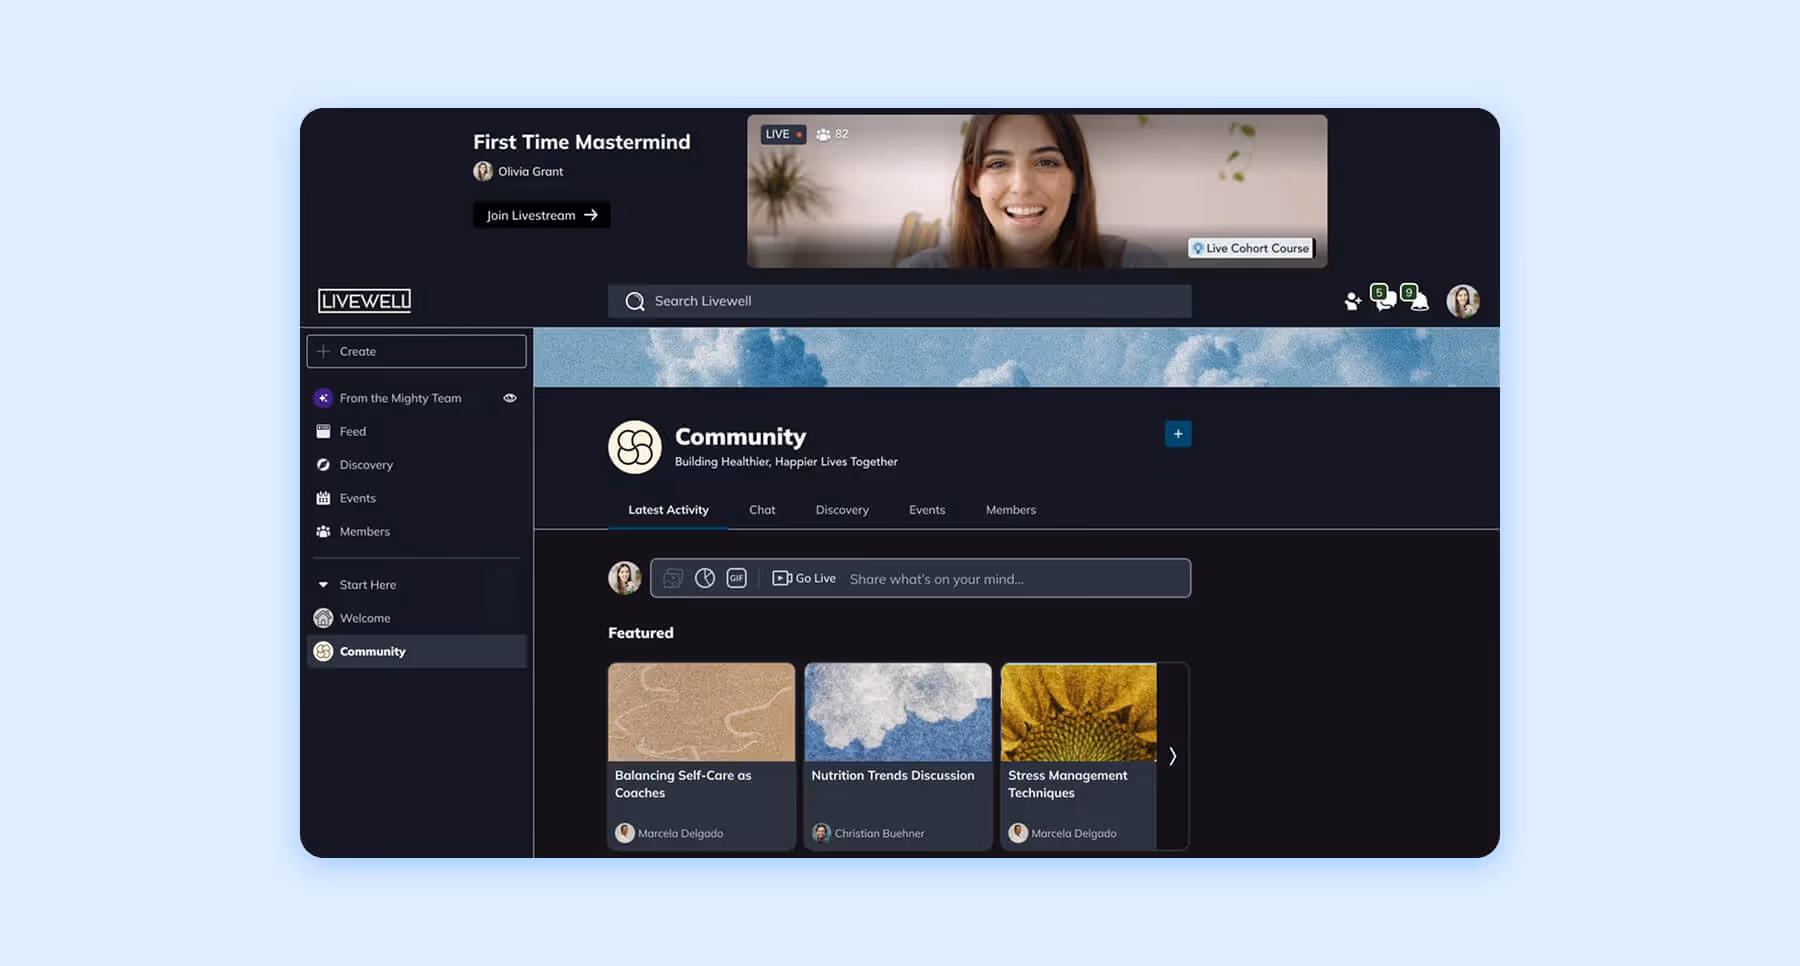Toggle visibility of From the Mighty Team
The image size is (1800, 966).
(x=510, y=398)
